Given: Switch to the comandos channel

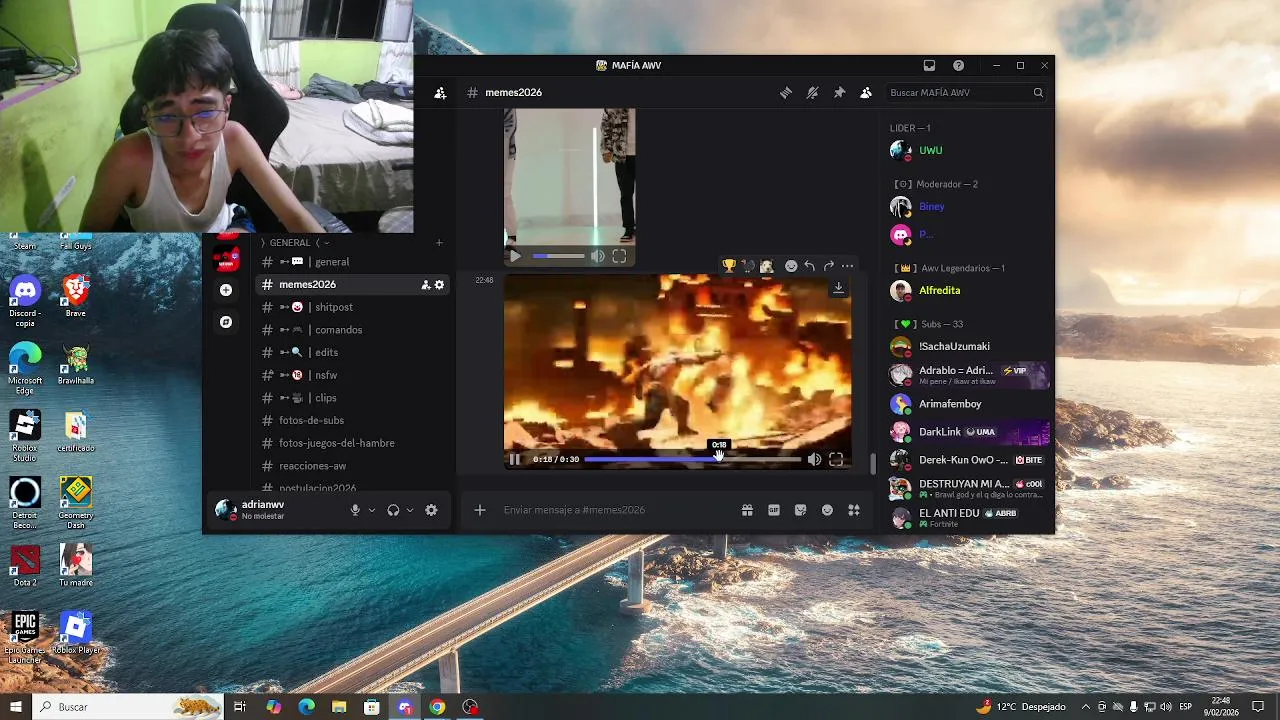Looking at the screenshot, I should [x=352, y=330].
